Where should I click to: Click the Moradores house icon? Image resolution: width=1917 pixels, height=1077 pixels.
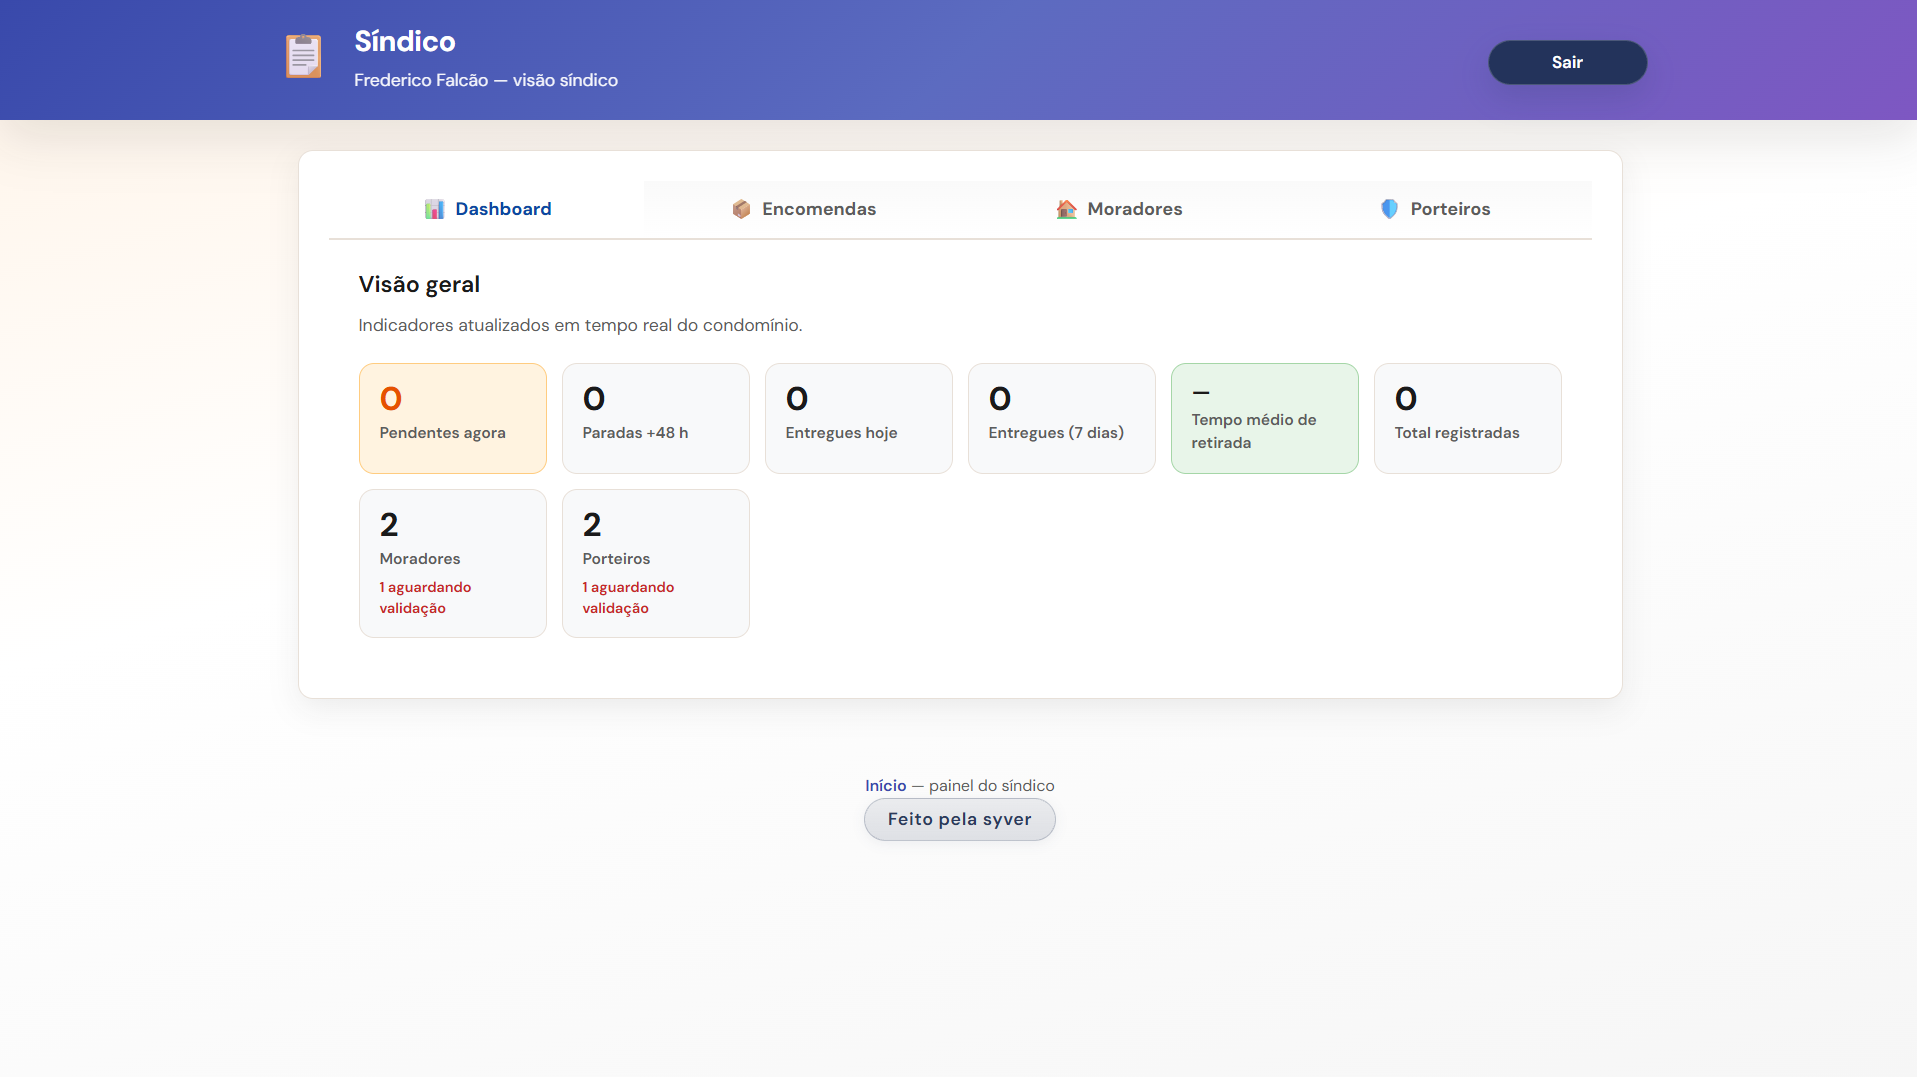tap(1066, 209)
